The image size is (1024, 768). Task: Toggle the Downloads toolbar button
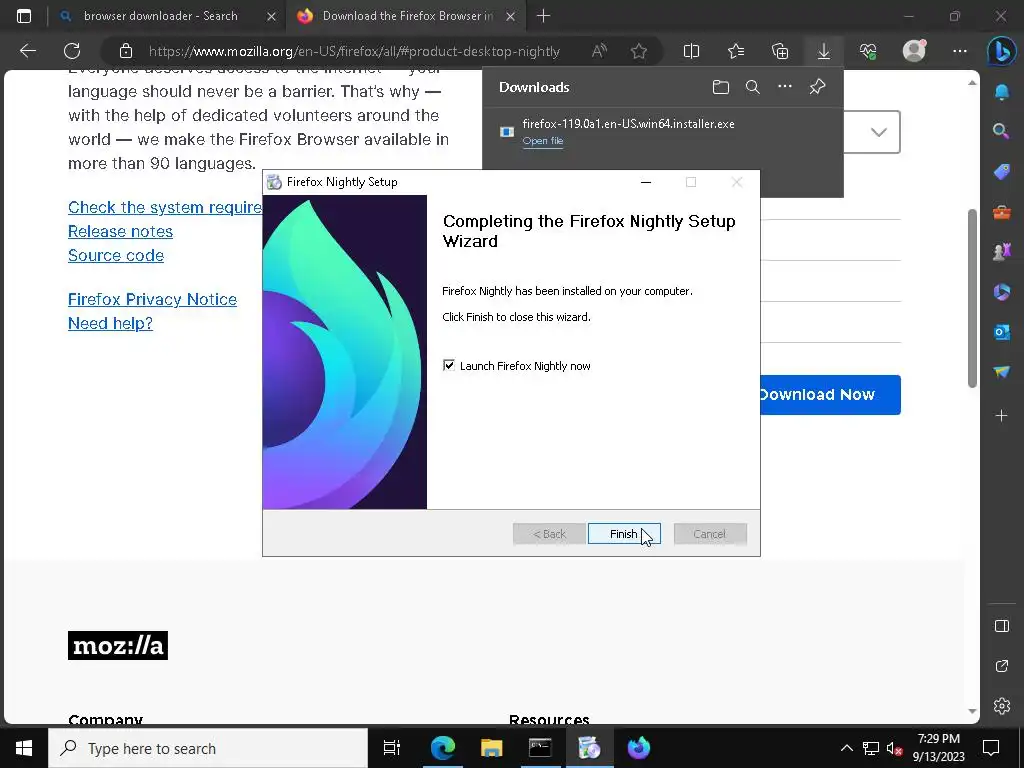tap(824, 51)
